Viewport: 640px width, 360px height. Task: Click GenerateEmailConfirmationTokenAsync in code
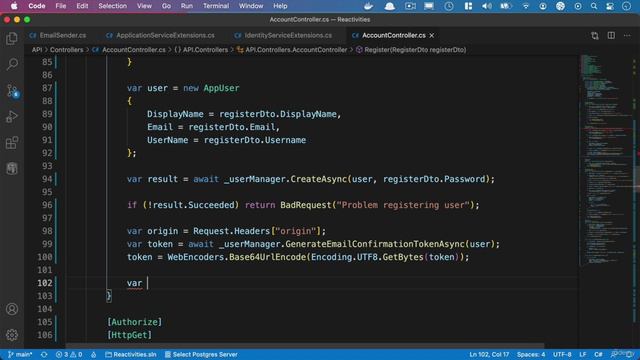pos(375,244)
